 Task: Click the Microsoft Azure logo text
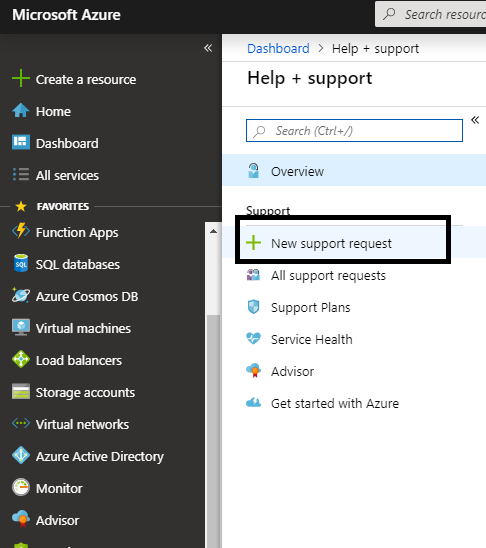coord(66,15)
